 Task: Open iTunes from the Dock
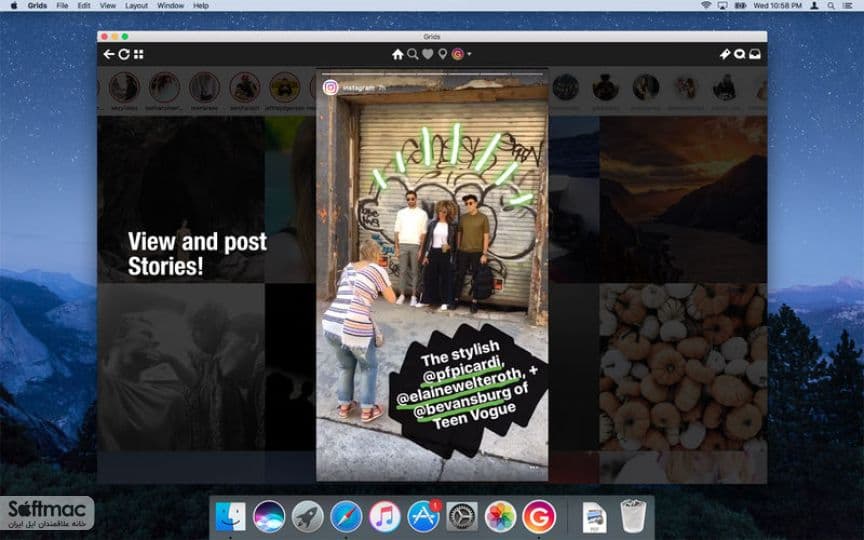click(x=385, y=516)
